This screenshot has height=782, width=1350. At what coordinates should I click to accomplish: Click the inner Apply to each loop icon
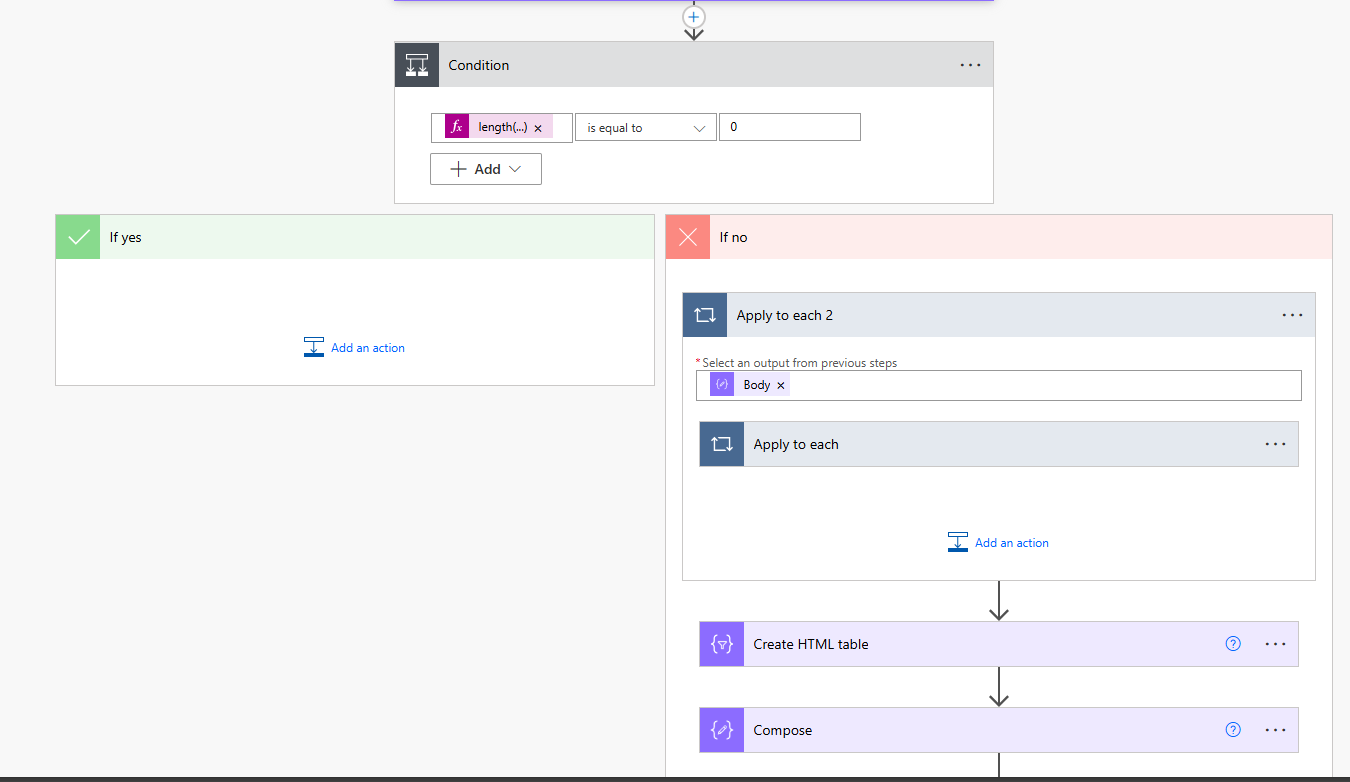(722, 444)
